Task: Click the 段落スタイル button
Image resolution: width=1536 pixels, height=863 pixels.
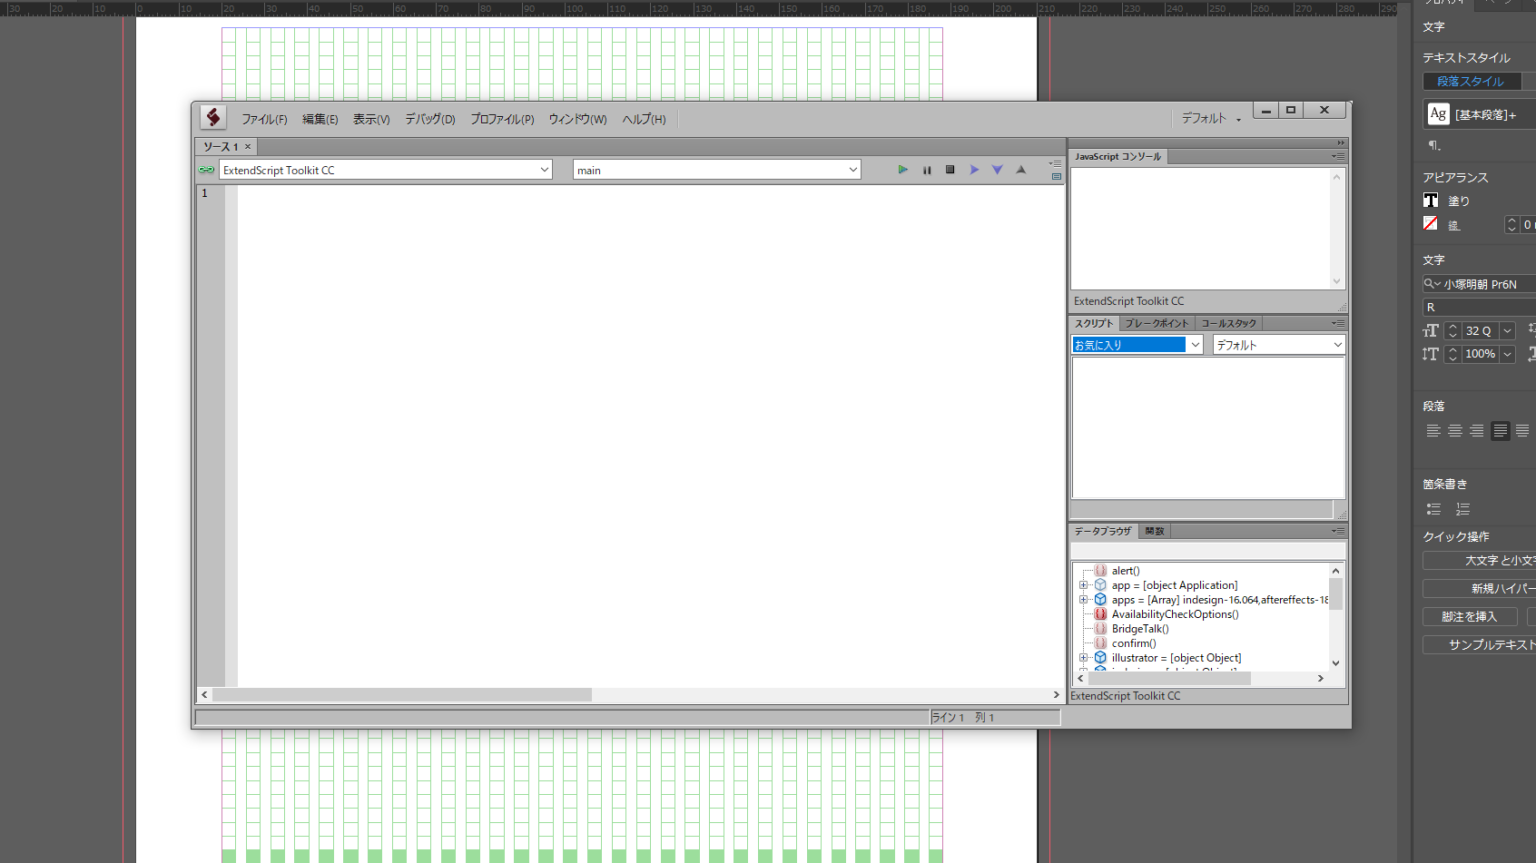Action: click(x=1470, y=82)
